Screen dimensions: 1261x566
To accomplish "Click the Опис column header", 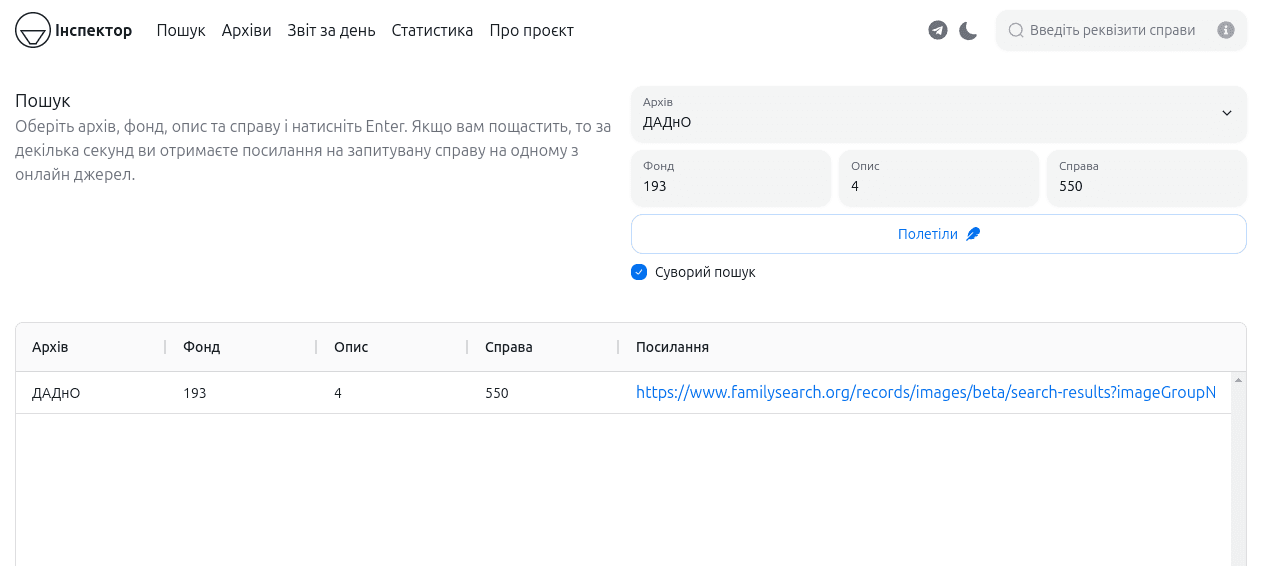I will point(351,347).
